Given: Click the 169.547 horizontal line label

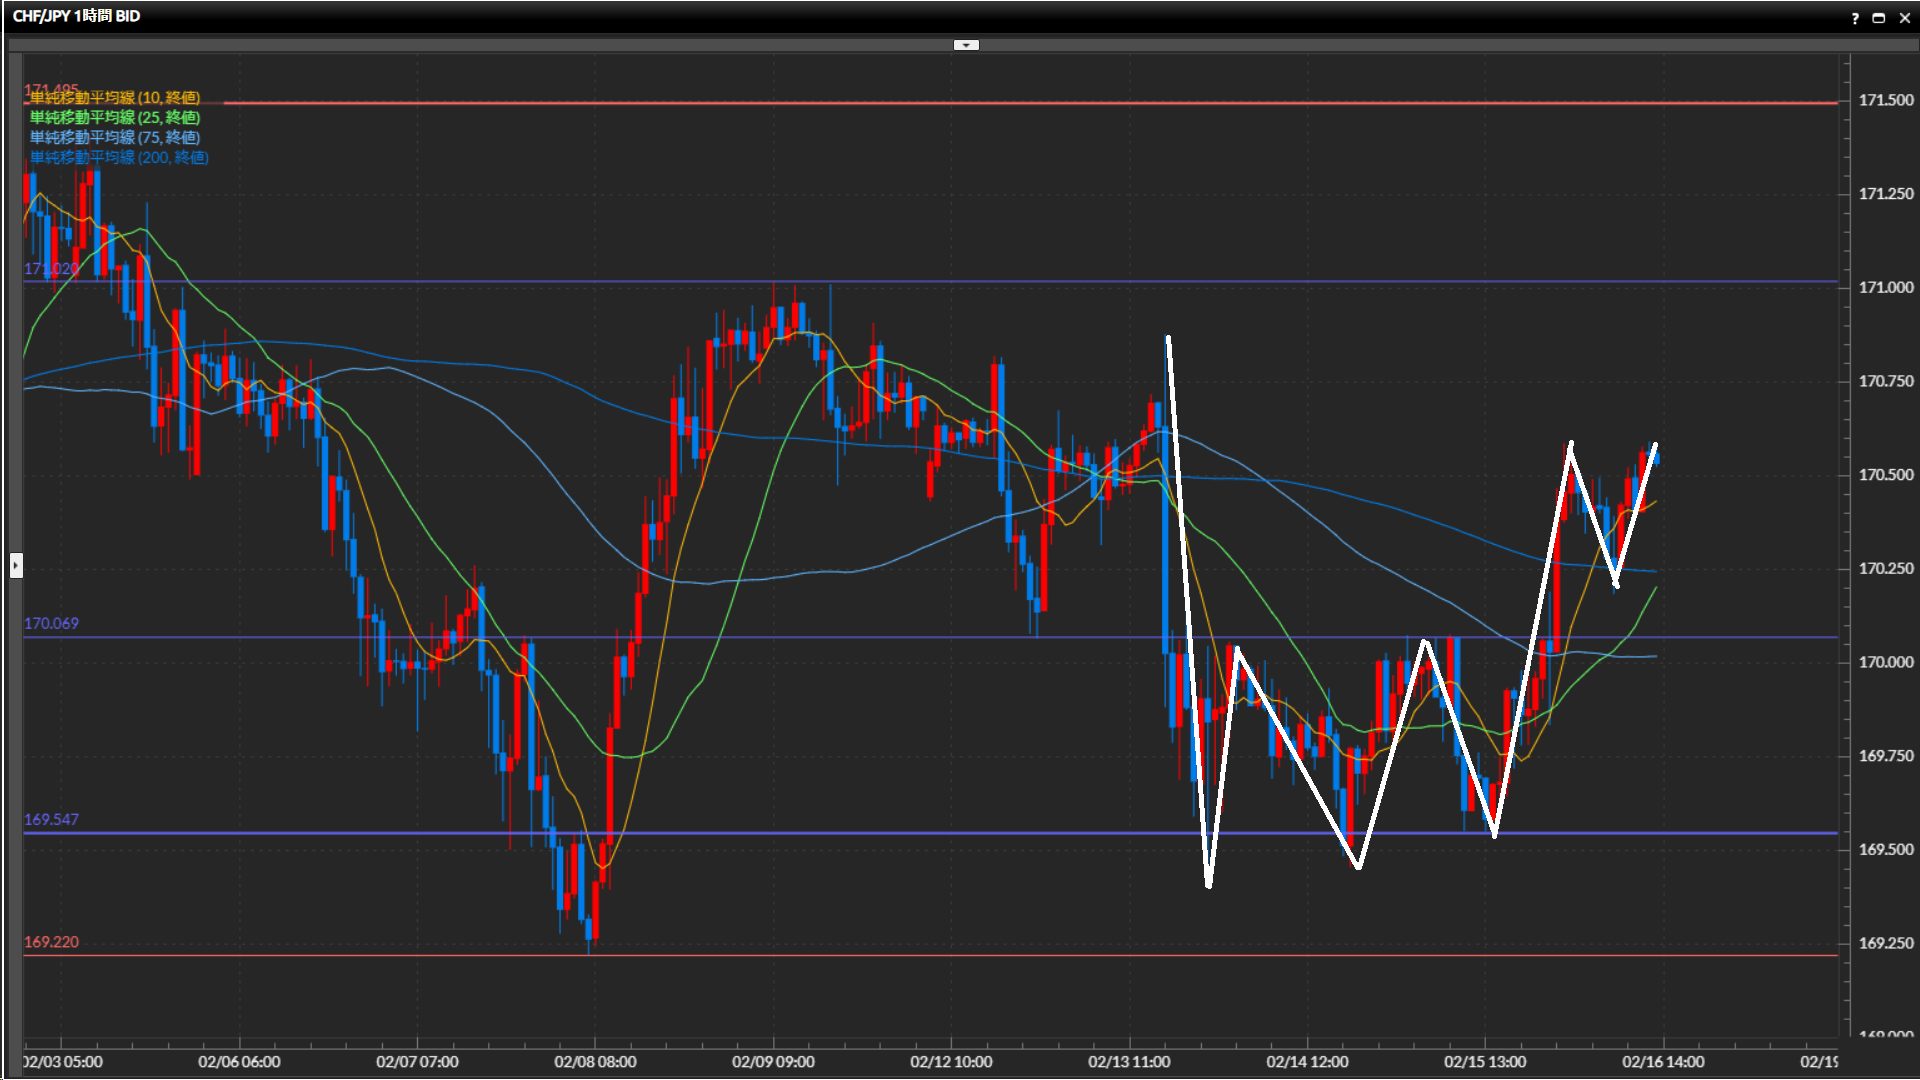Looking at the screenshot, I should click(x=51, y=820).
